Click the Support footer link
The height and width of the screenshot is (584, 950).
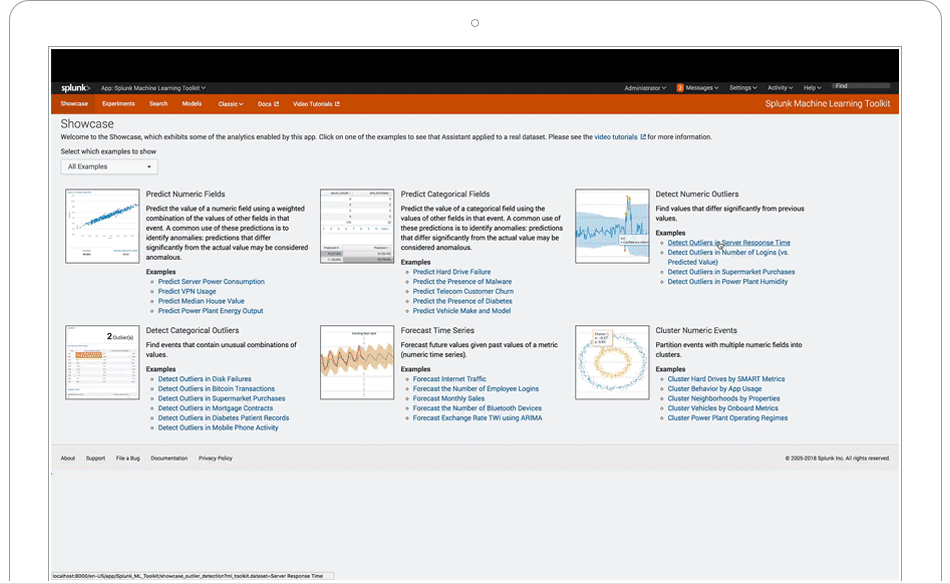(x=95, y=459)
